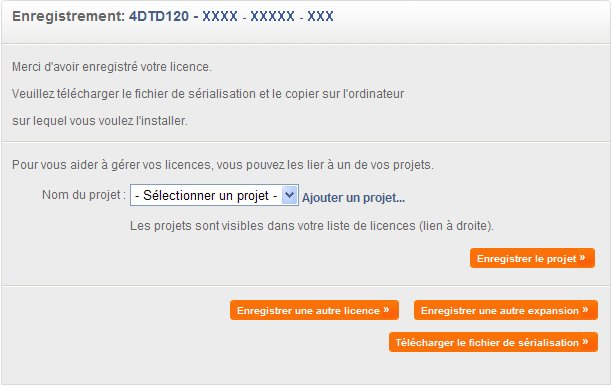Click the » chevron on Enregistrer une autre expansion
This screenshot has height=386, width=612.
(x=585, y=310)
